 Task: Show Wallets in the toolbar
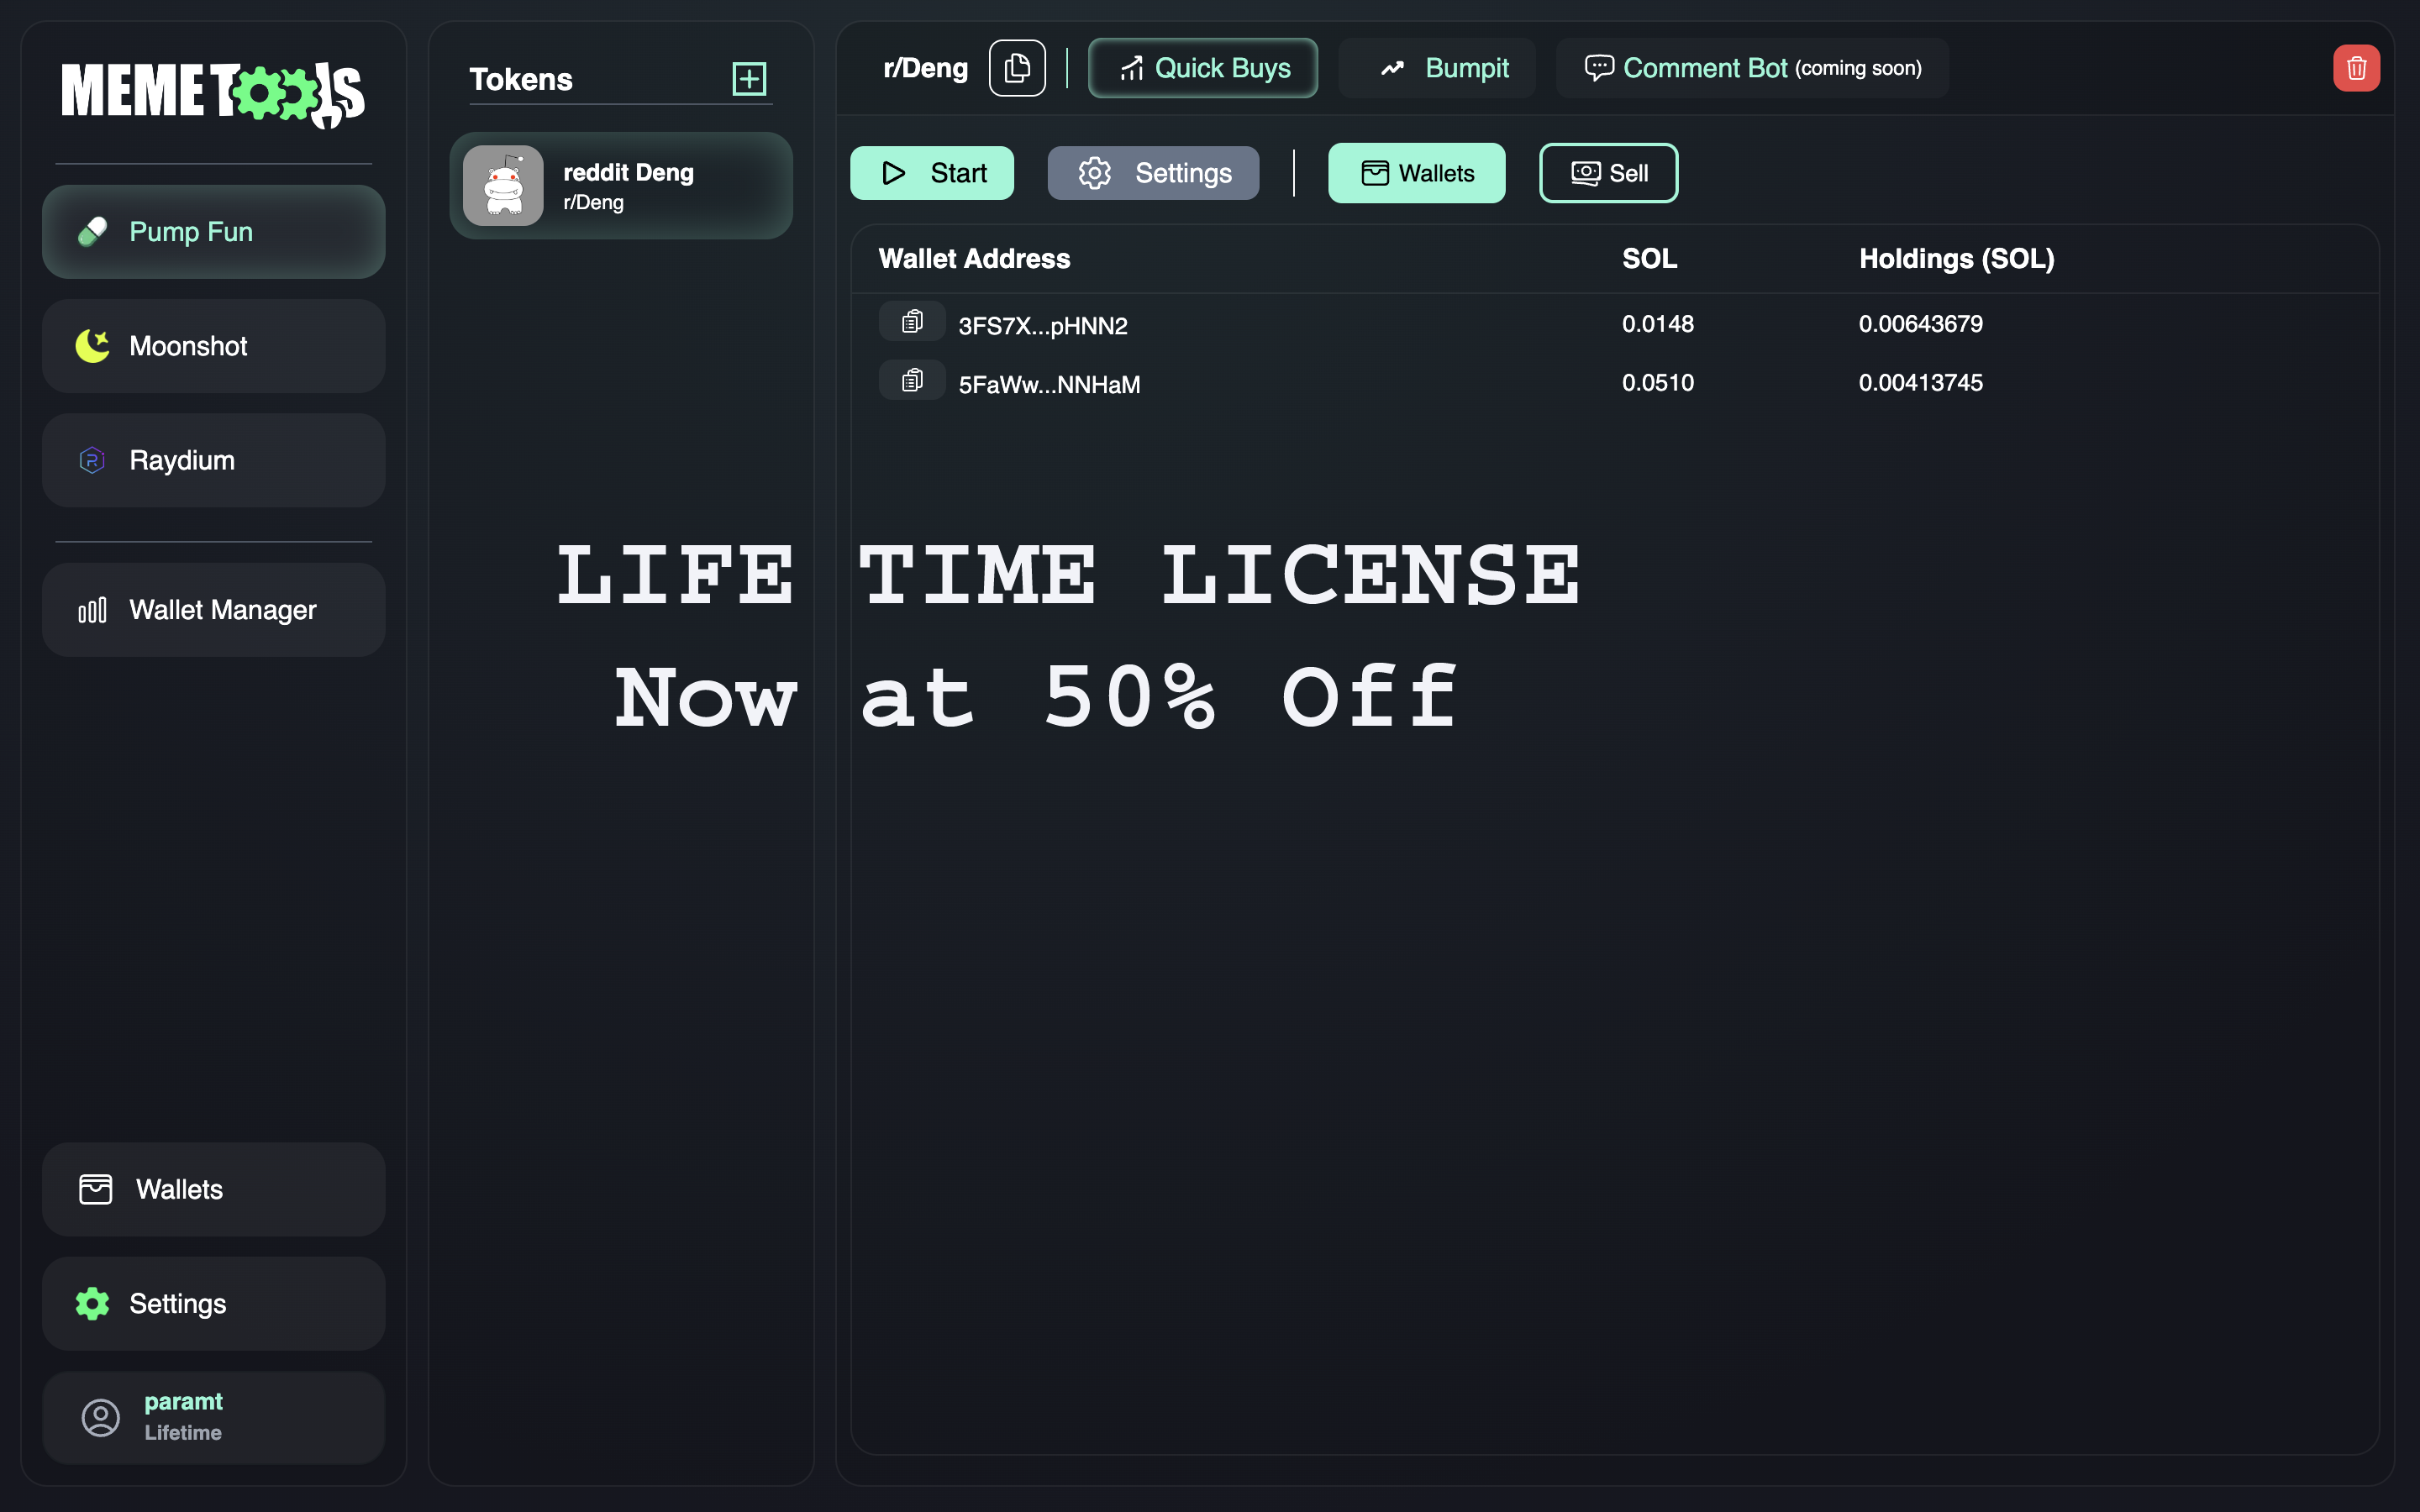click(1416, 173)
